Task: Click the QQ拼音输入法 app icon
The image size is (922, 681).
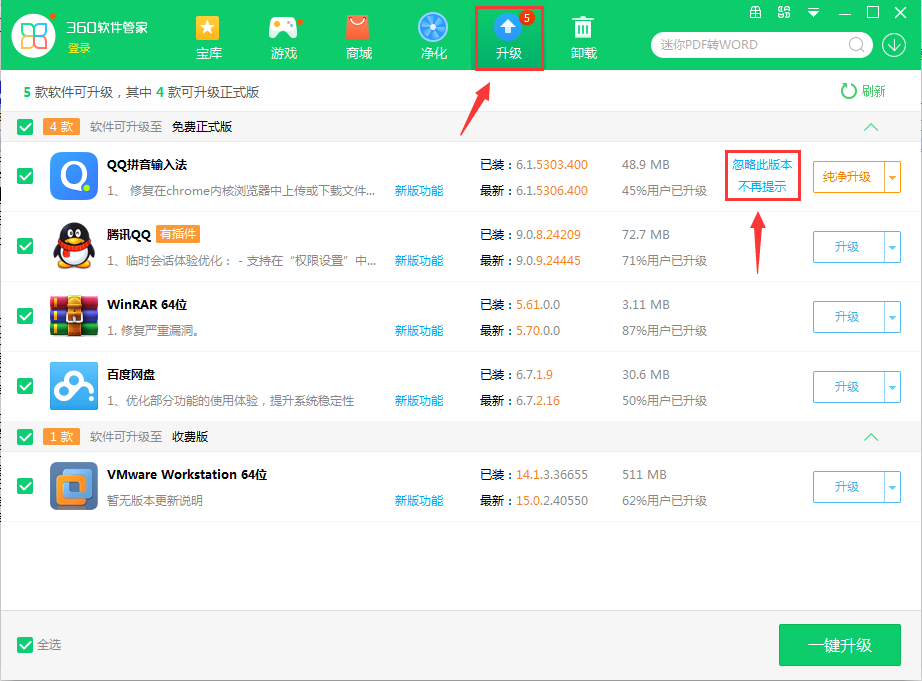Action: point(74,176)
